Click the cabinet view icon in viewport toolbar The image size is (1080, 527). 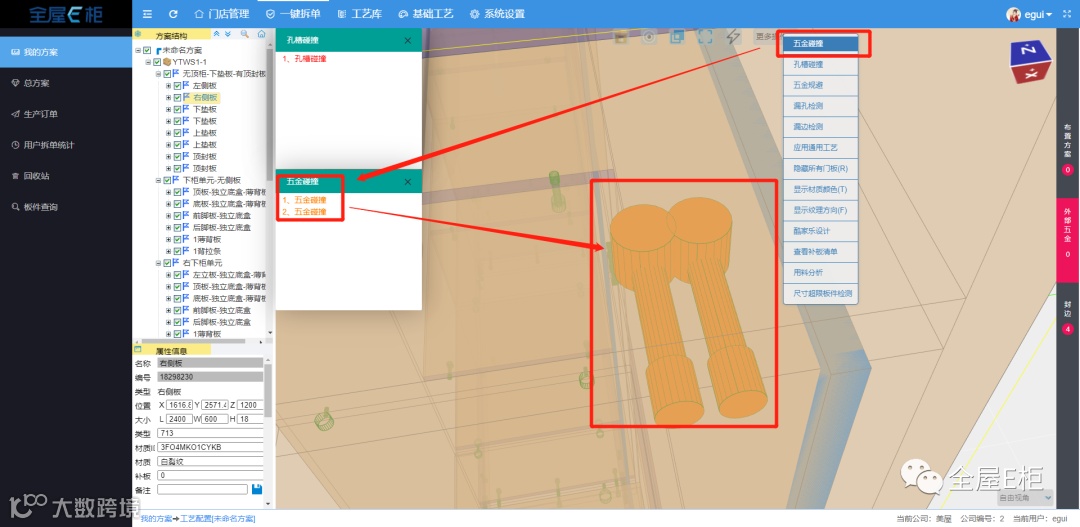pyautogui.click(x=621, y=37)
